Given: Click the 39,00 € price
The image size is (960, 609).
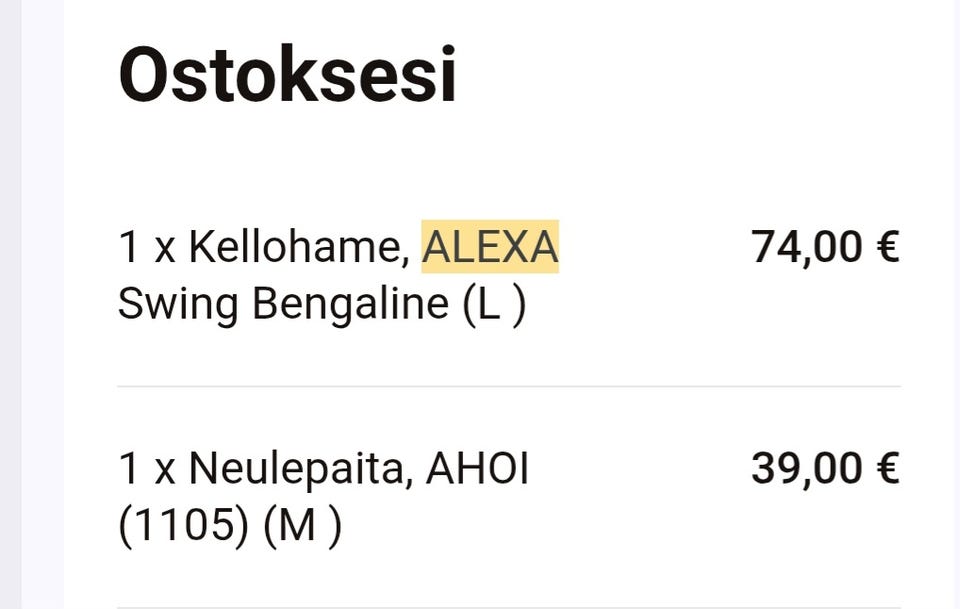Looking at the screenshot, I should click(x=825, y=468).
